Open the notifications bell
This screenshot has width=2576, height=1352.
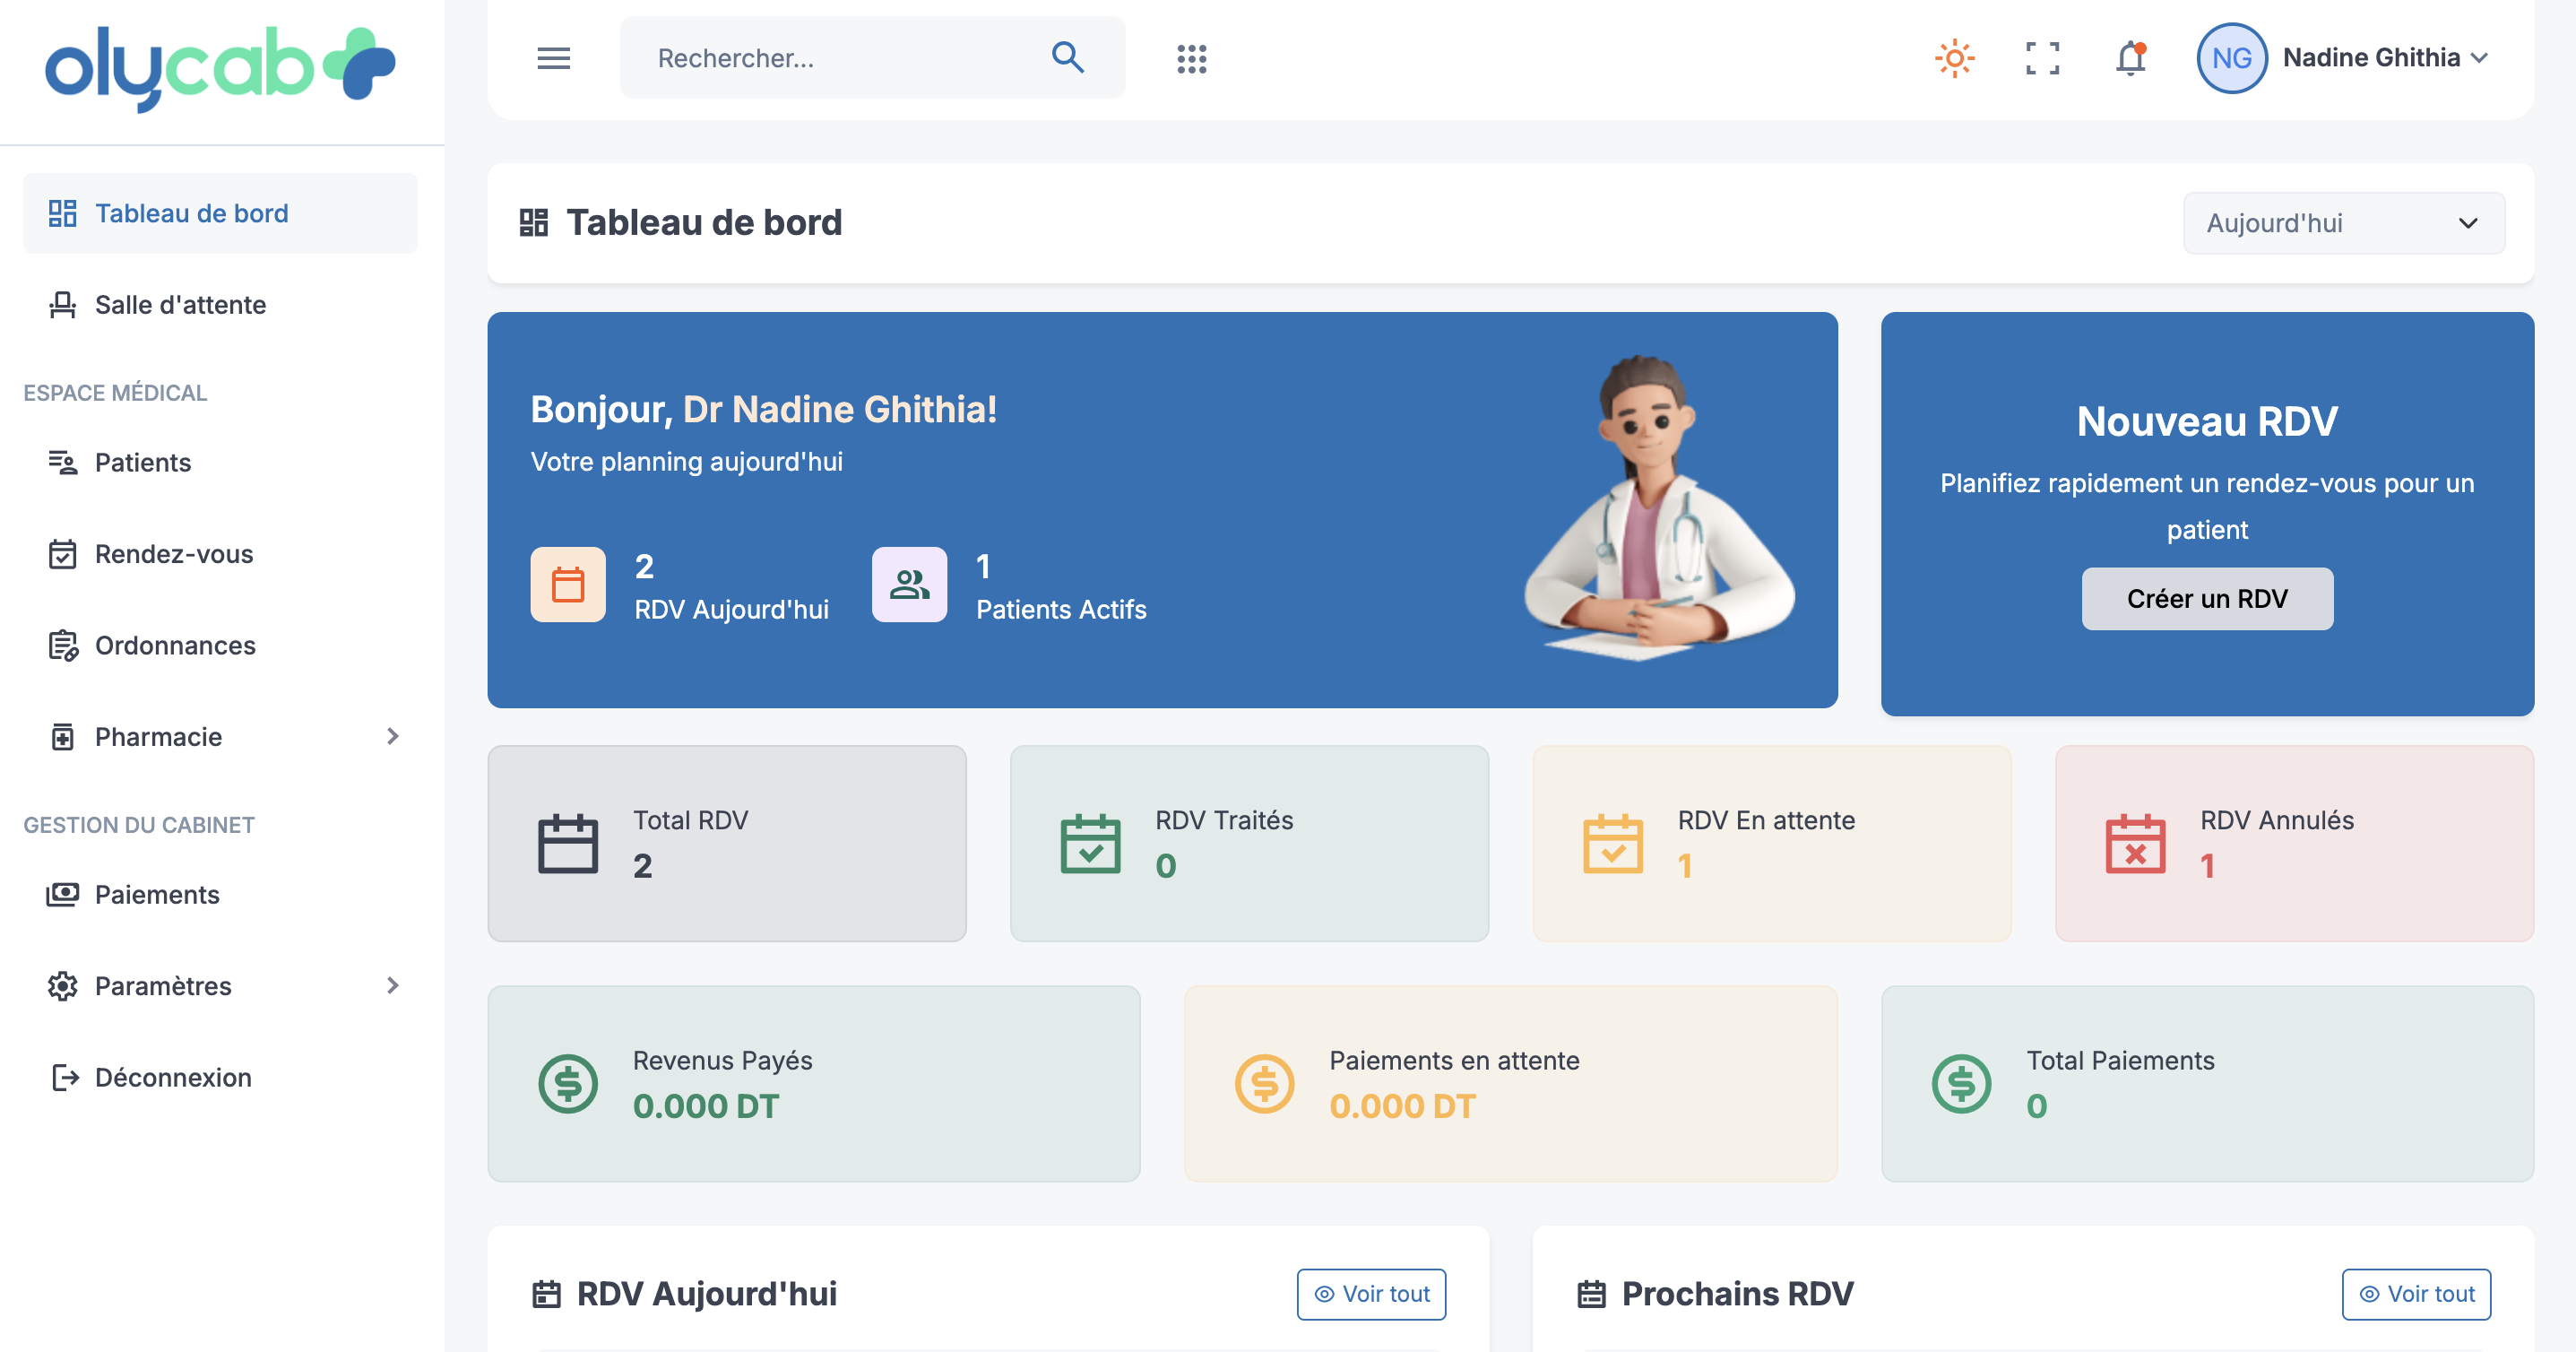tap(2130, 58)
